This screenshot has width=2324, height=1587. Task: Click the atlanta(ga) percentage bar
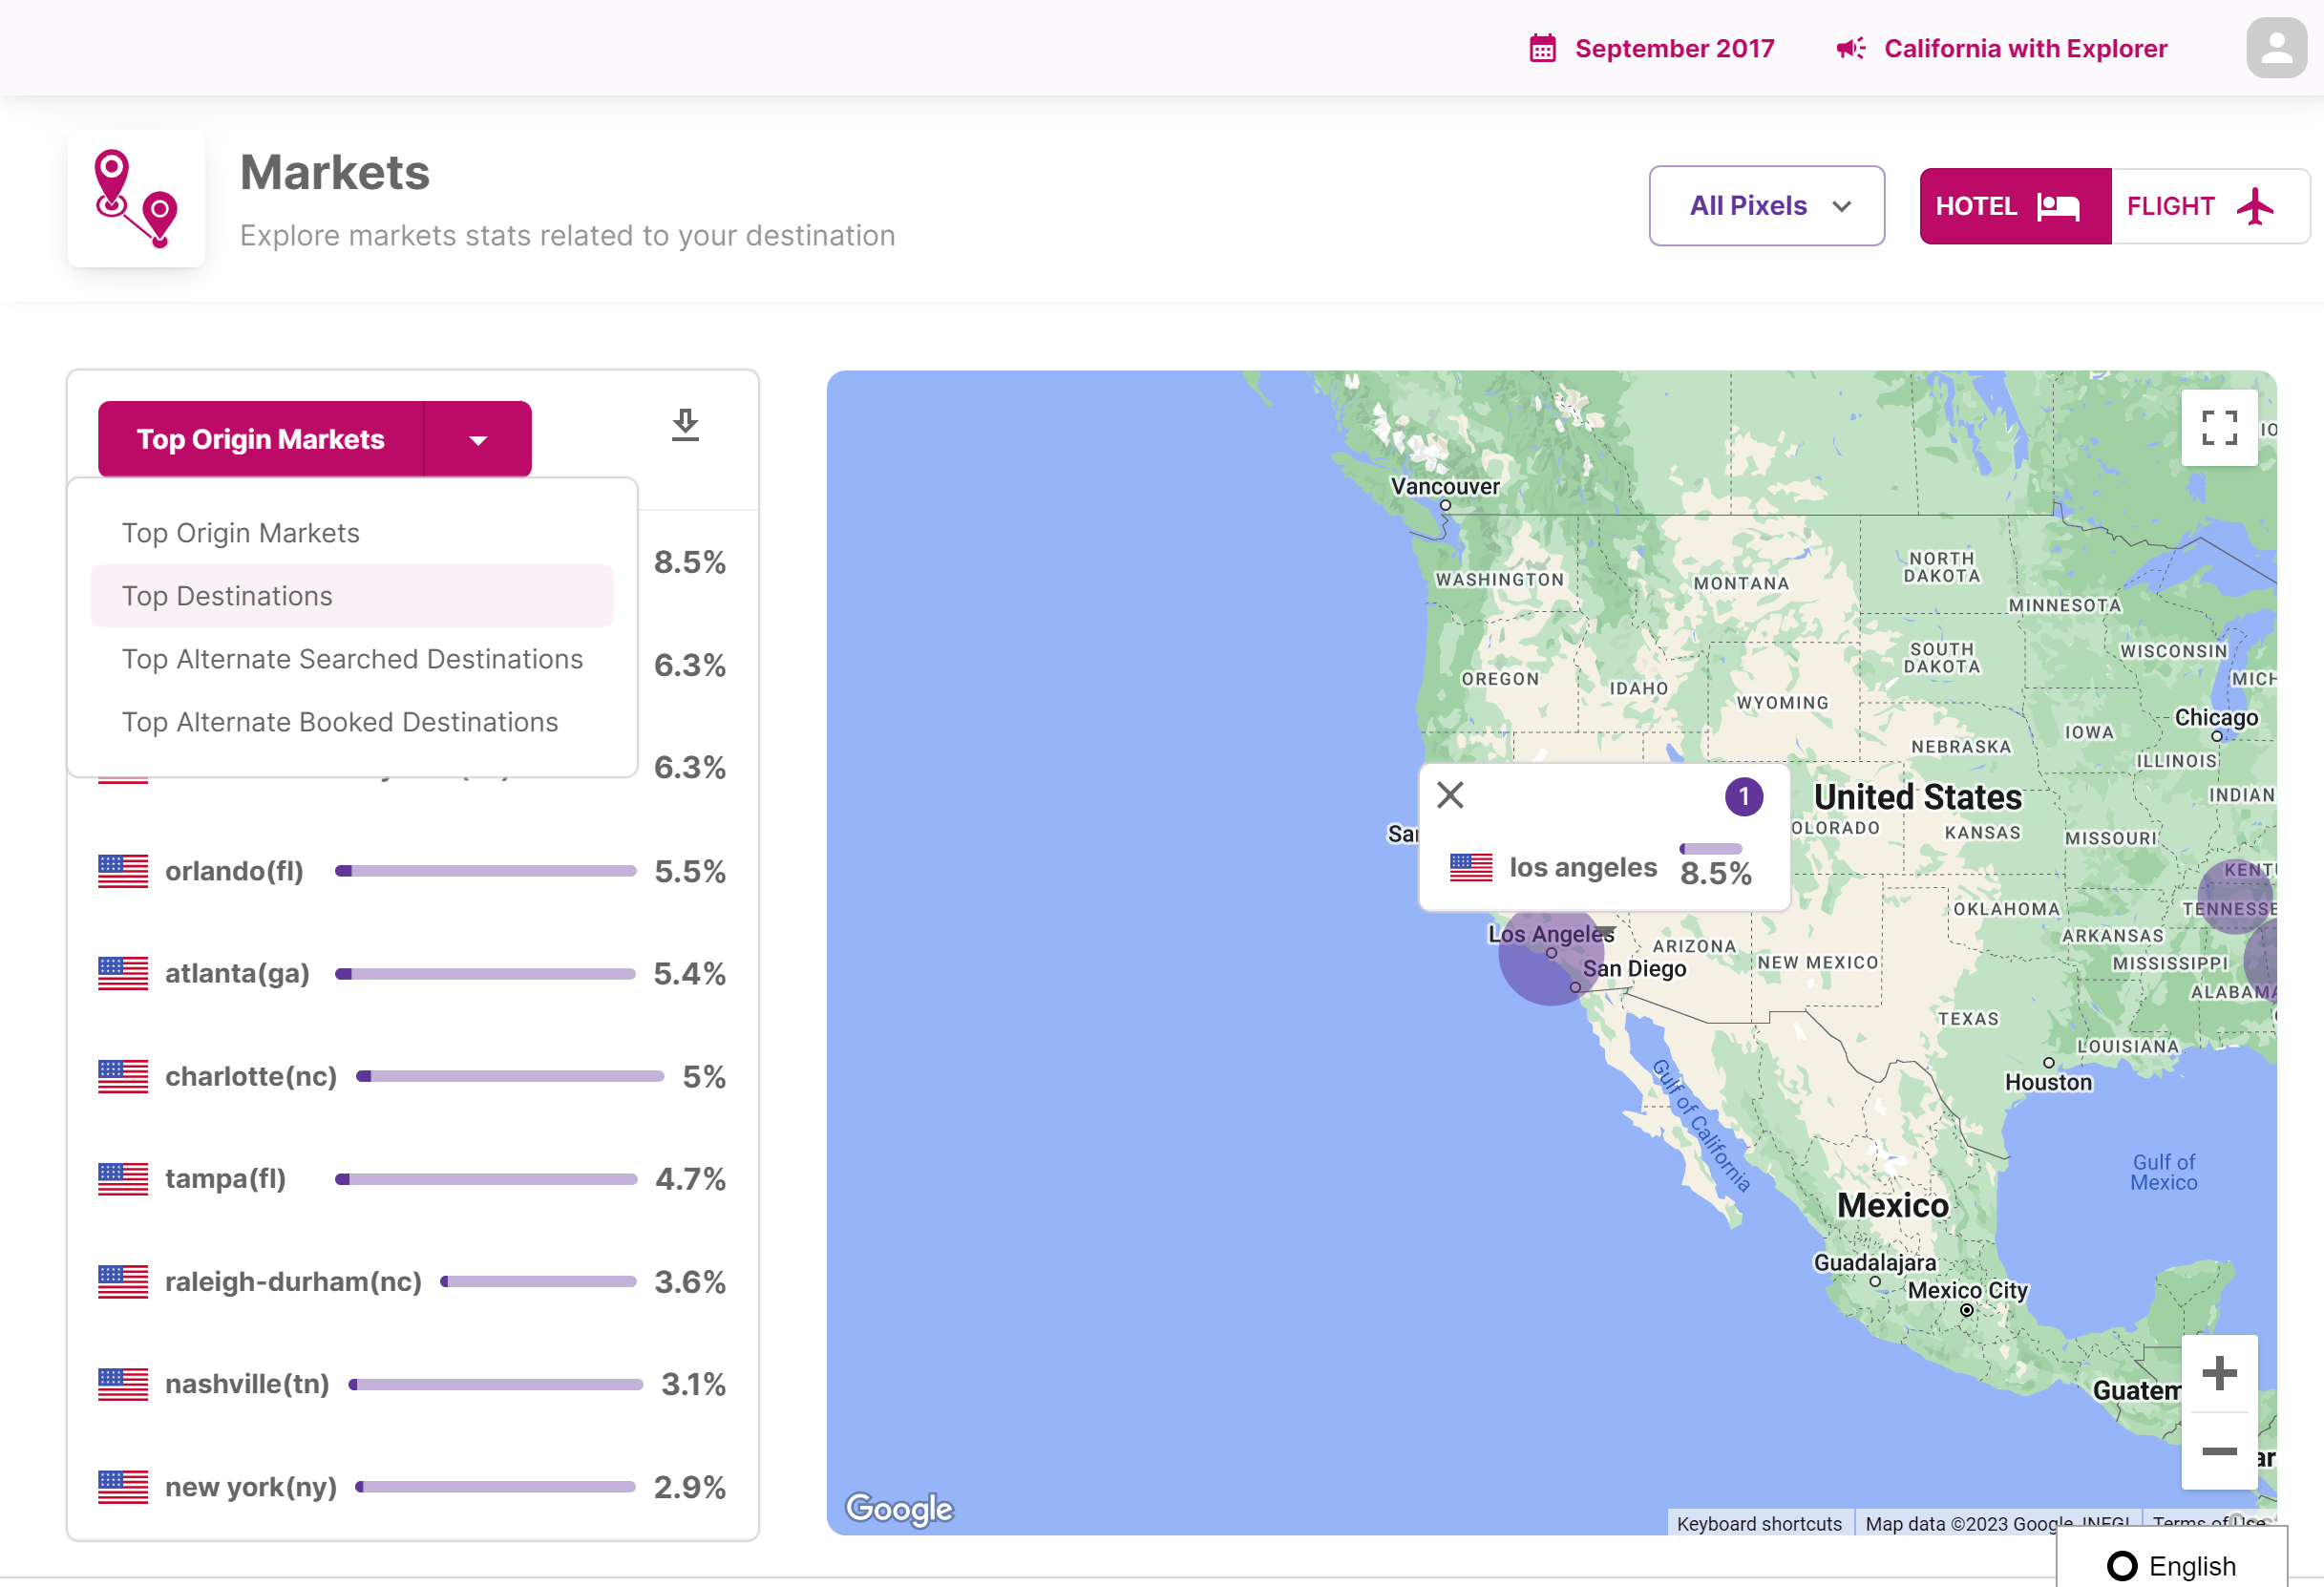(485, 974)
